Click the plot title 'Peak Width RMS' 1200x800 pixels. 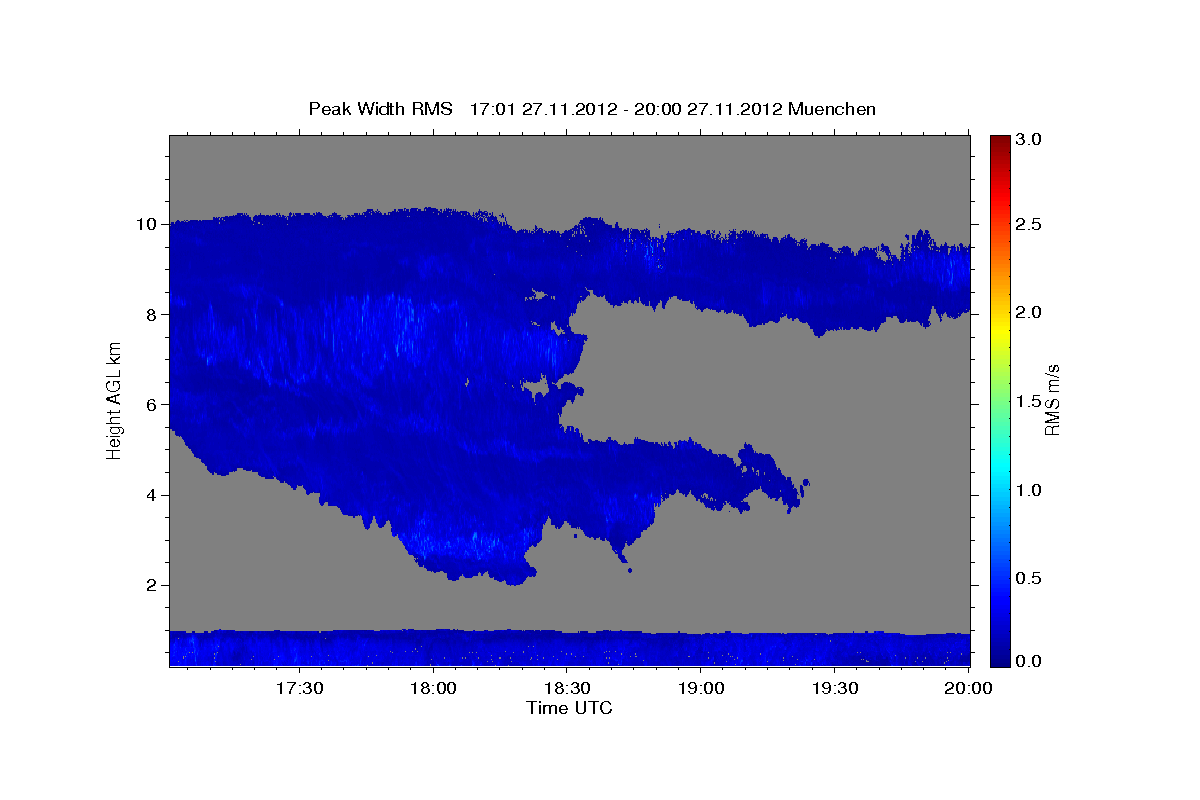coord(381,109)
